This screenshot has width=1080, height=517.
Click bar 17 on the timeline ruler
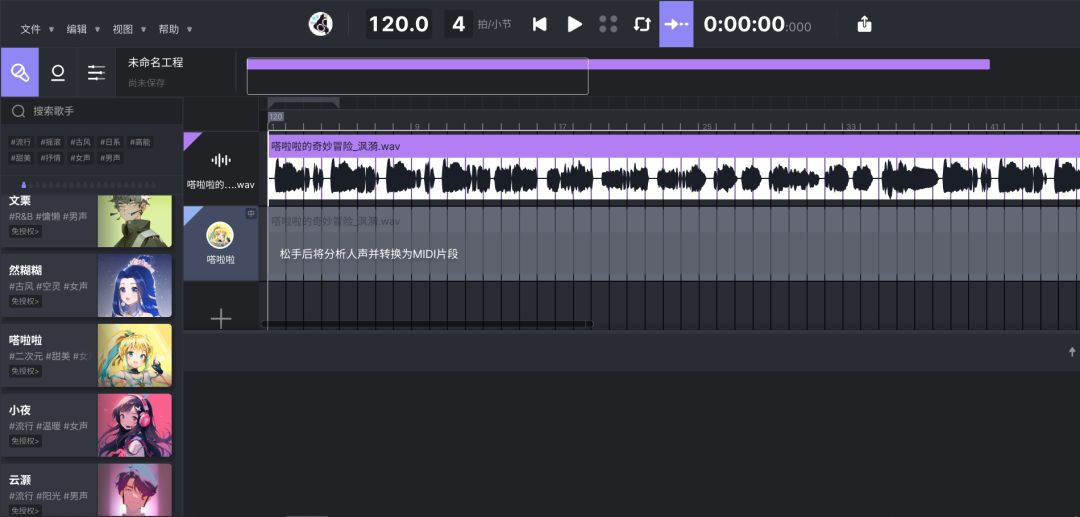pos(562,127)
